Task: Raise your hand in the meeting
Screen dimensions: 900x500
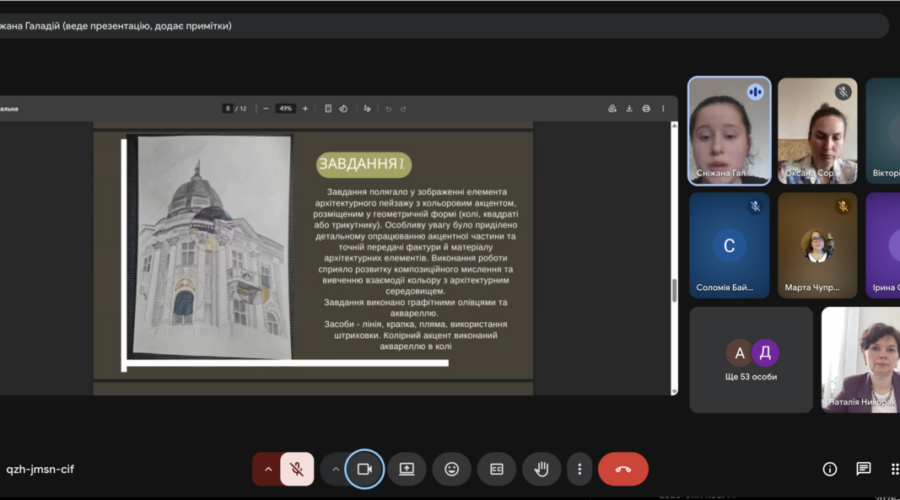Action: coord(541,469)
